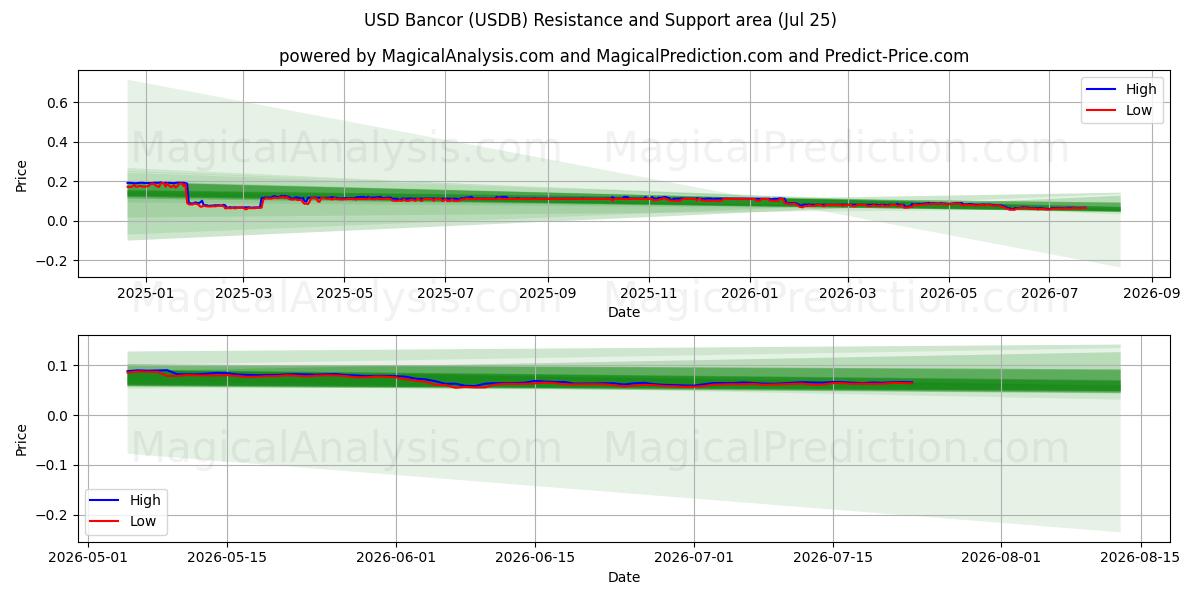Click the 'Date' axis label under the top chart
1200x600 pixels.
coord(624,313)
